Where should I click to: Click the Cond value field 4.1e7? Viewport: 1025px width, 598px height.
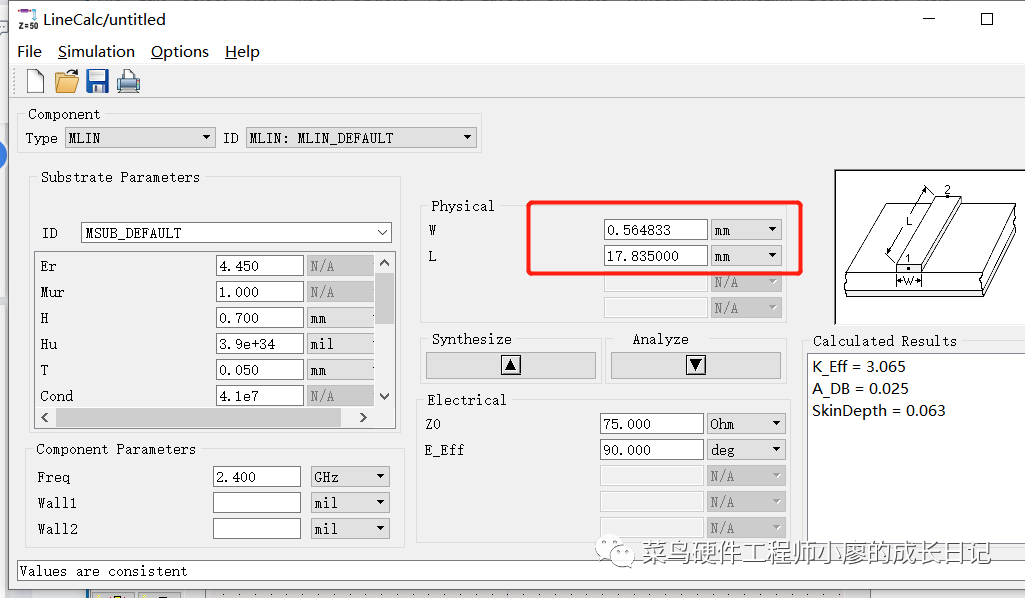point(260,396)
